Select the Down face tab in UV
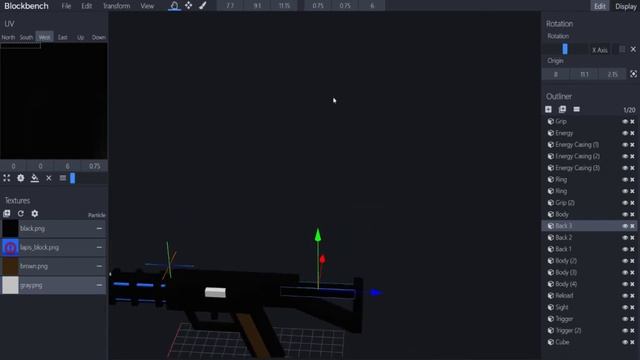The image size is (640, 360). [x=98, y=37]
